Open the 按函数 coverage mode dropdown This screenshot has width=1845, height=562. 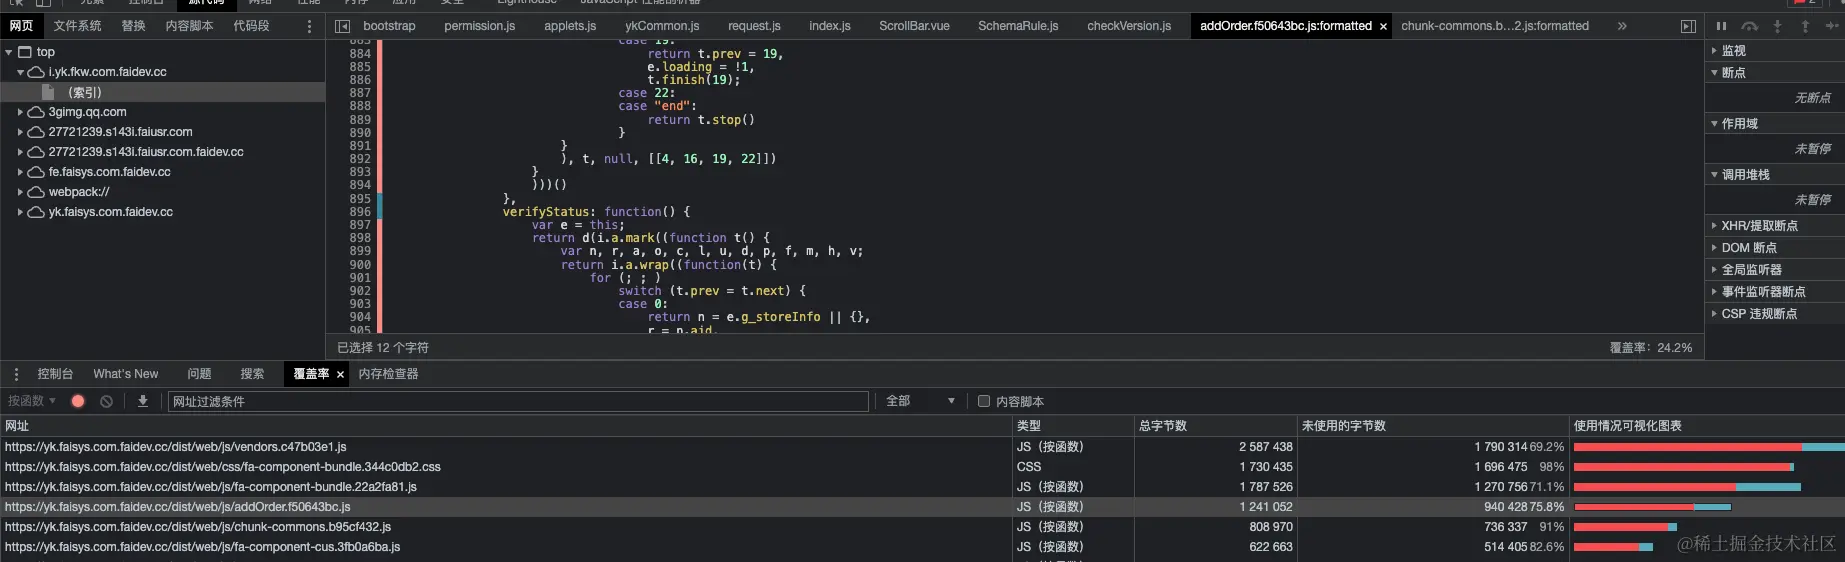click(32, 401)
